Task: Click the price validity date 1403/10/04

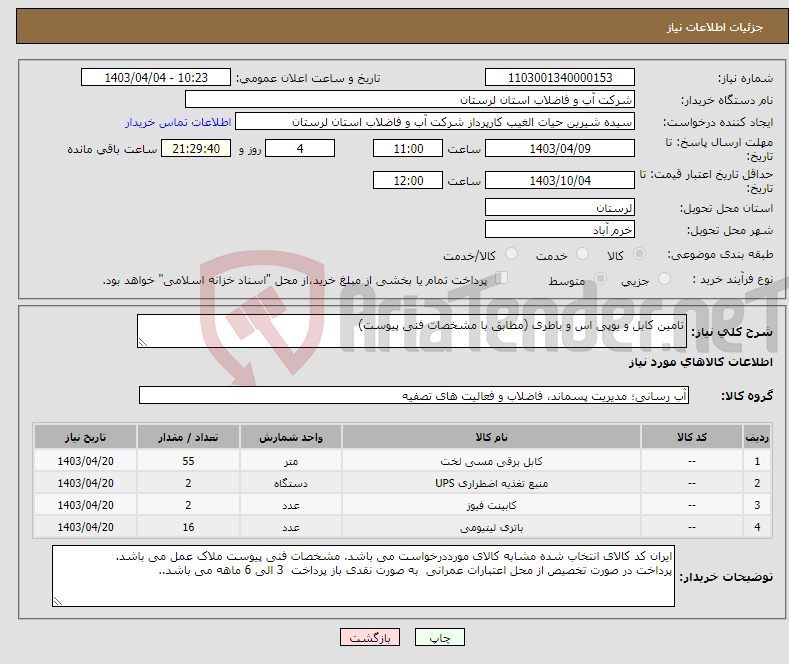Action: pyautogui.click(x=560, y=180)
